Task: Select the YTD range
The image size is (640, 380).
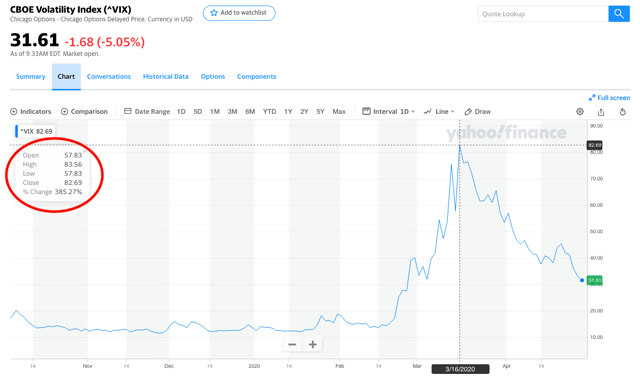Action: [x=269, y=111]
